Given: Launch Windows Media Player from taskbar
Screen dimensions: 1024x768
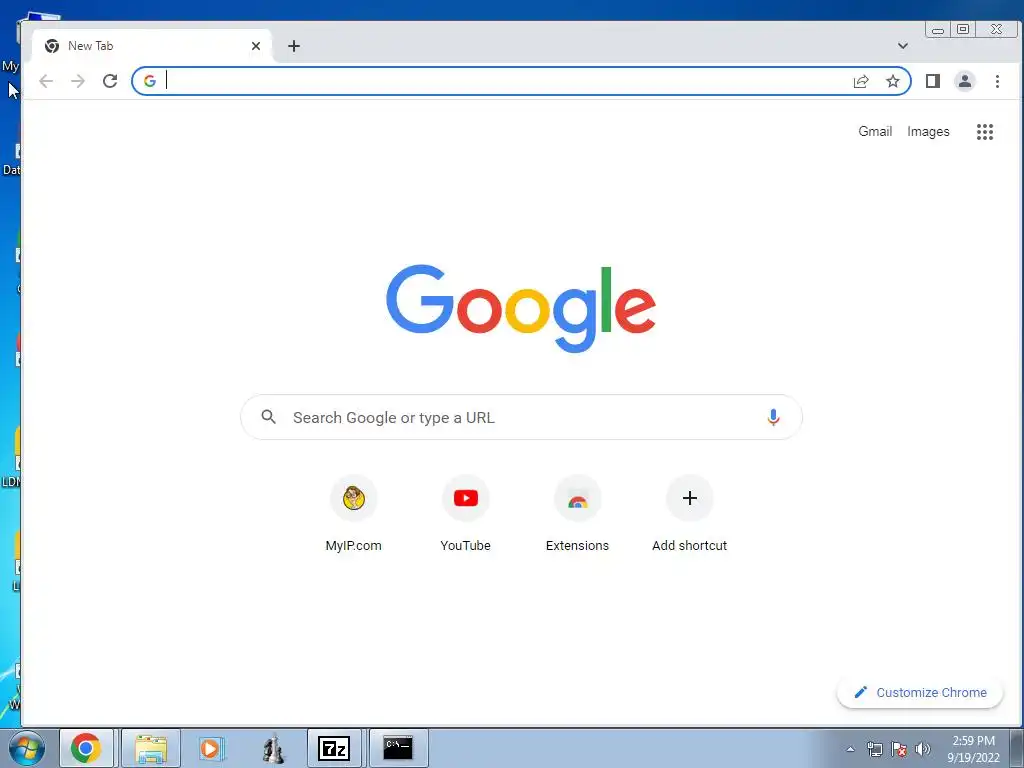Looking at the screenshot, I should point(211,748).
